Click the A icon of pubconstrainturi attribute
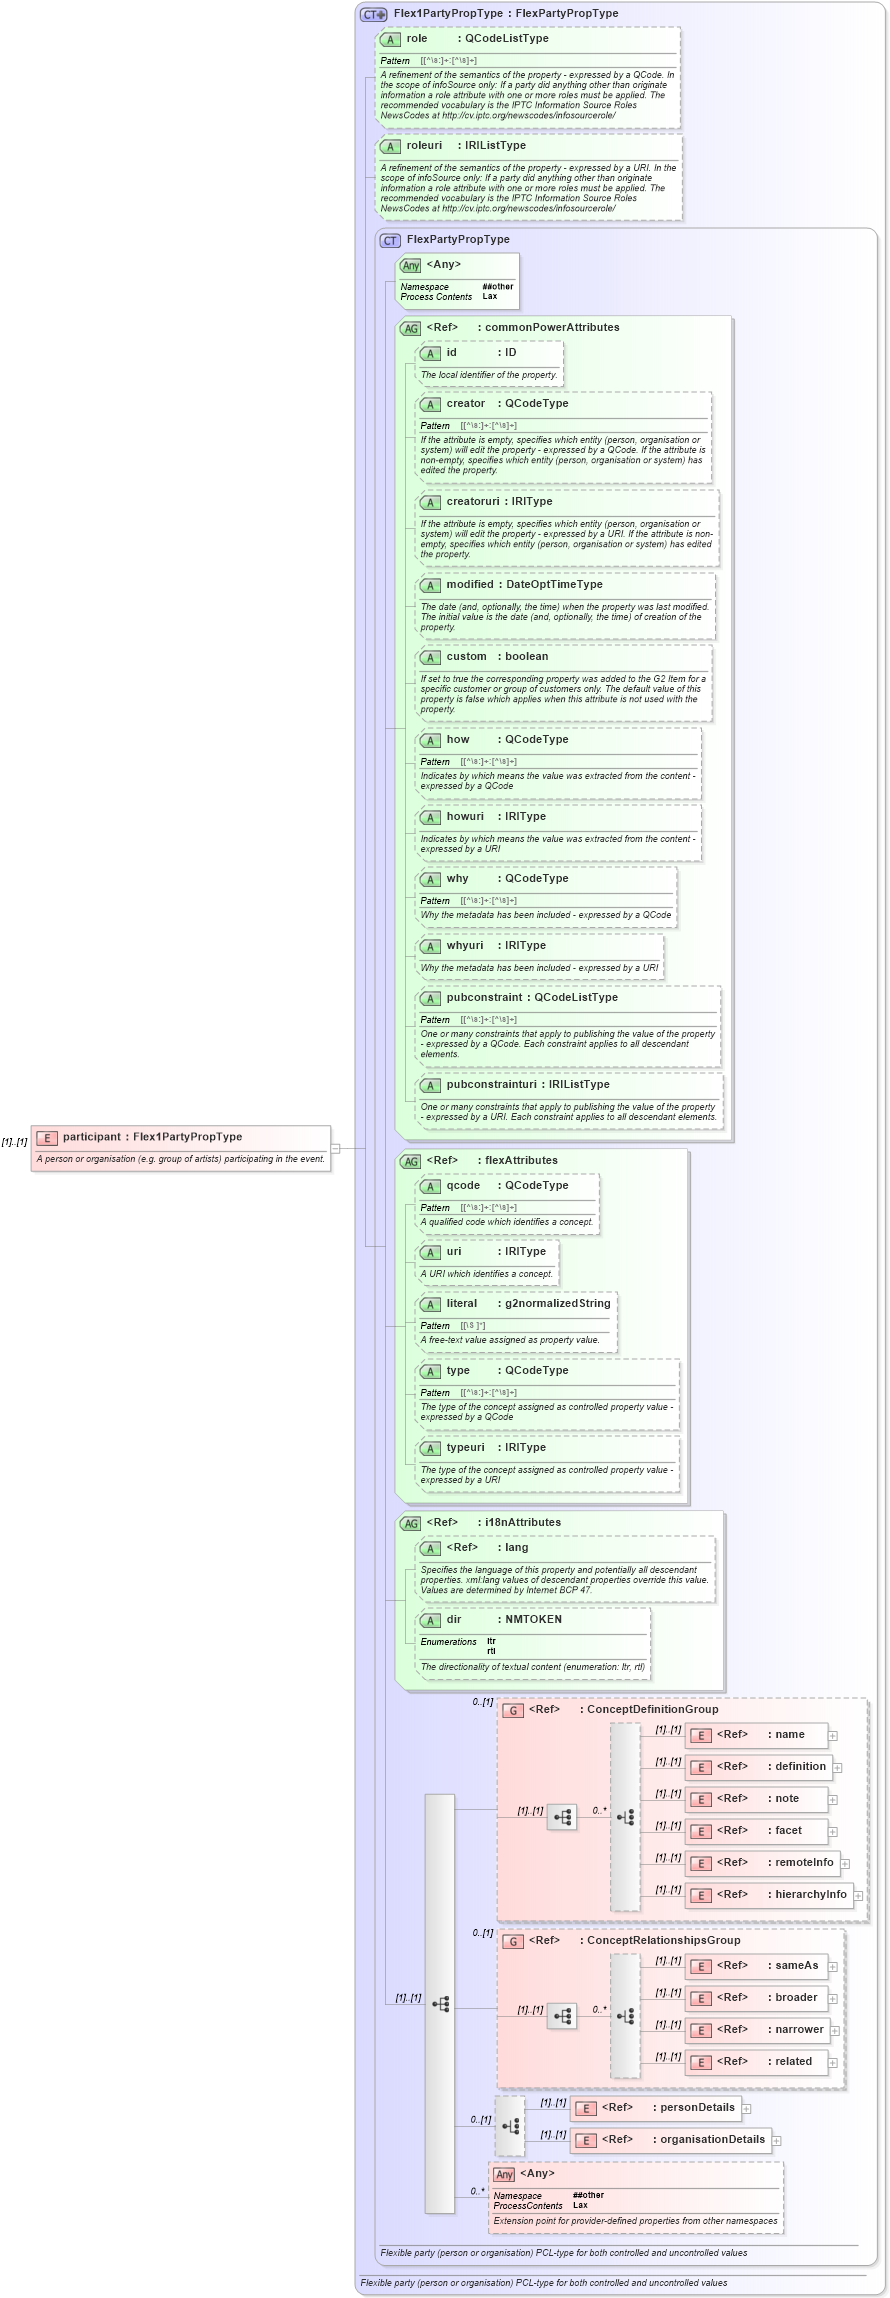The width and height of the screenshot is (890, 2298). [x=430, y=1085]
